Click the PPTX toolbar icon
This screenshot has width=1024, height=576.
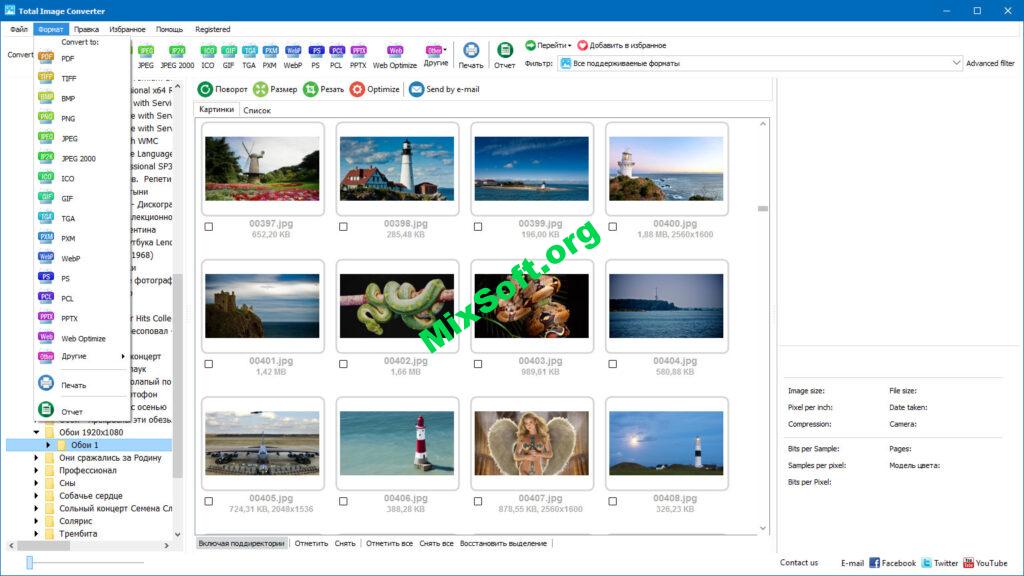(358, 57)
